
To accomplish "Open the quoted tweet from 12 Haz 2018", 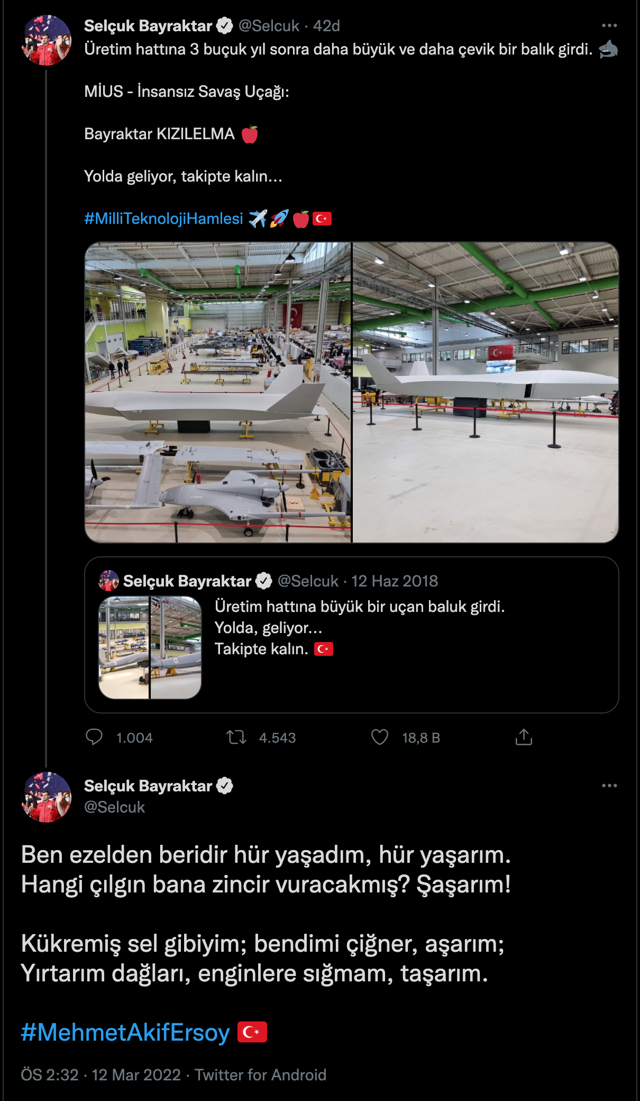I will tap(350, 630).
